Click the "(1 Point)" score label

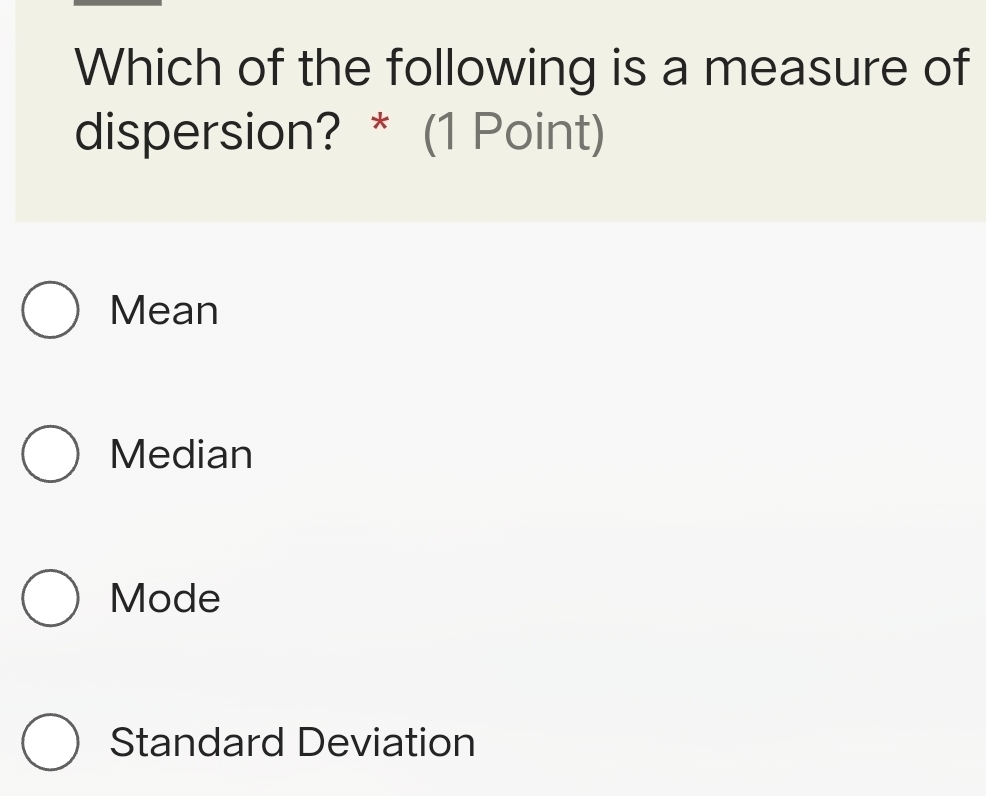pyautogui.click(x=514, y=133)
